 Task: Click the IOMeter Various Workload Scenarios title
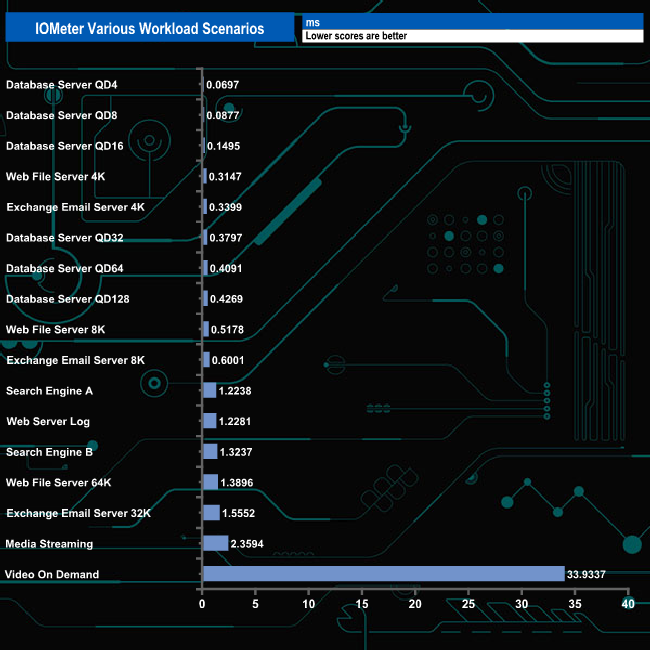[143, 29]
